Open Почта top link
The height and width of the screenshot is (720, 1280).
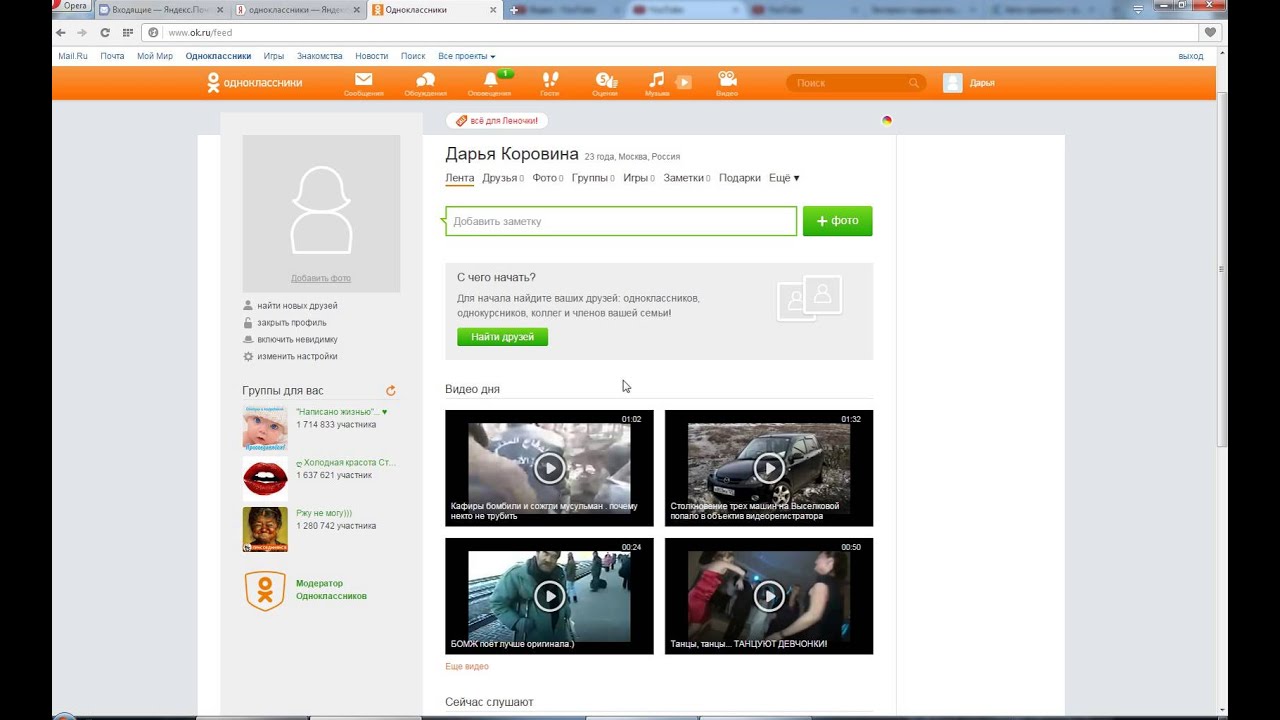(112, 56)
